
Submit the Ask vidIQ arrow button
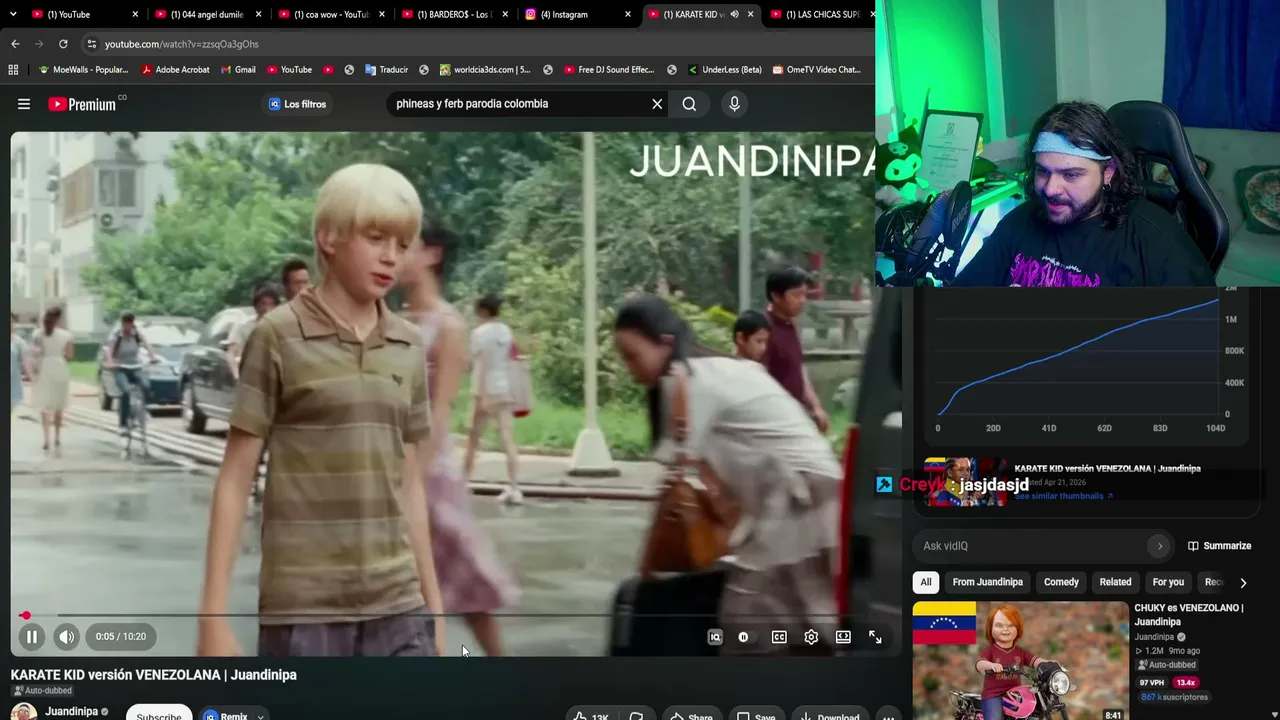pos(1160,546)
